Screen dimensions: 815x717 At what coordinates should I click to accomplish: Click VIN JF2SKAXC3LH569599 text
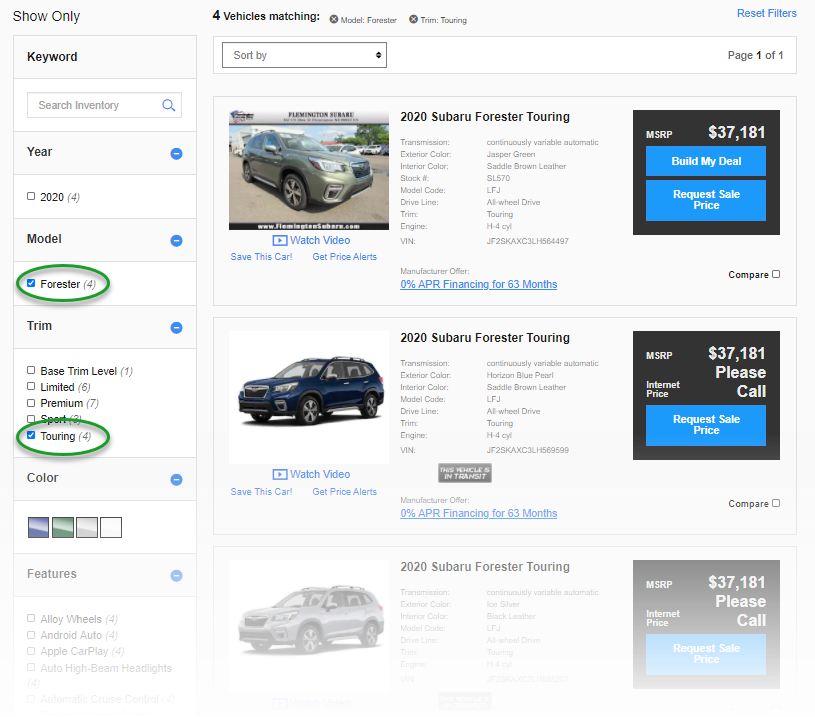tap(528, 450)
